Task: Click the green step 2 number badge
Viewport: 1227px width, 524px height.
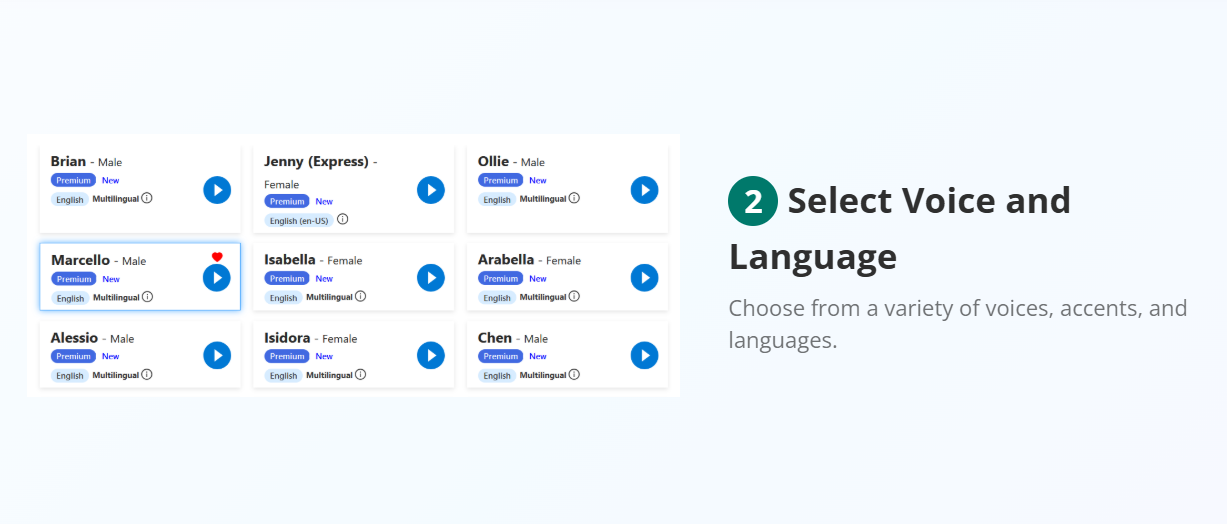Action: [x=752, y=201]
